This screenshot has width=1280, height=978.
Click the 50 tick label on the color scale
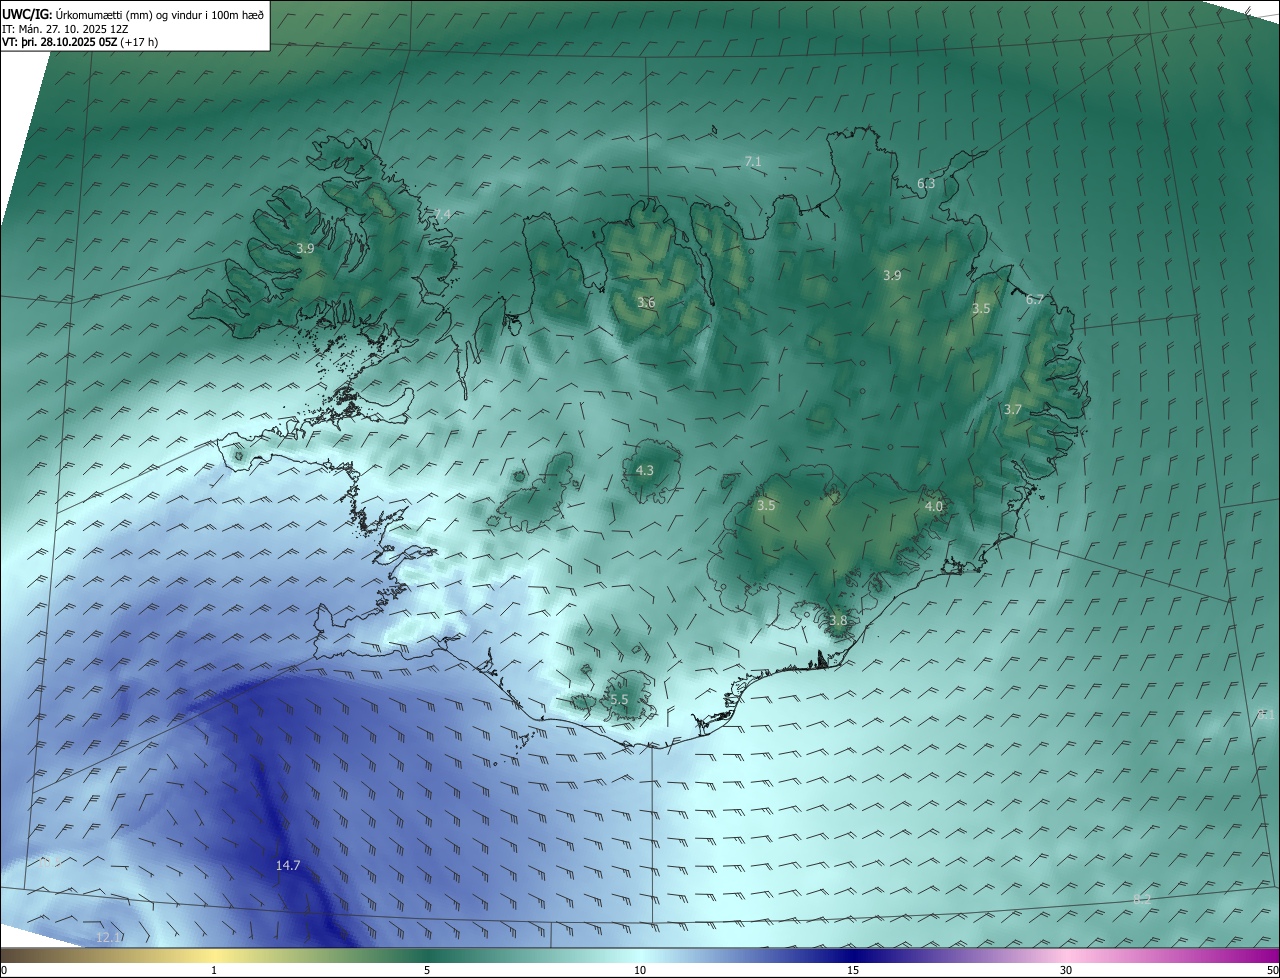pyautogui.click(x=1272, y=970)
